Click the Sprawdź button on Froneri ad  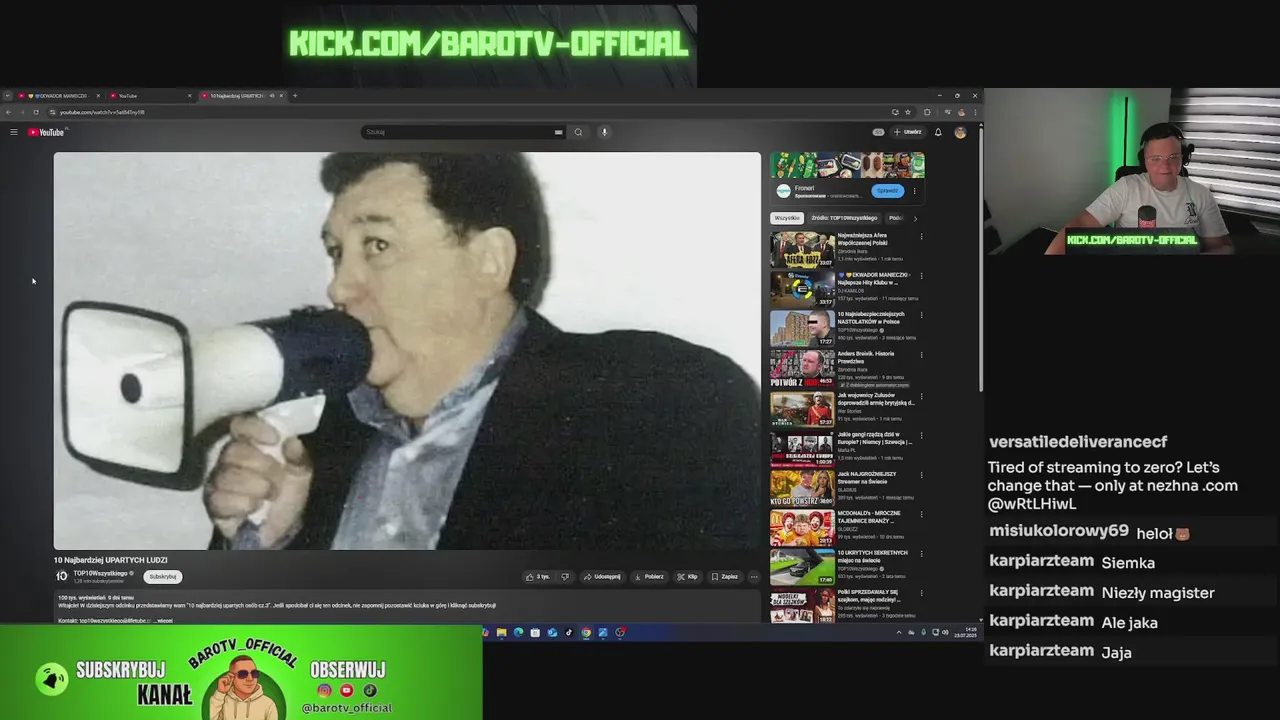click(886, 191)
